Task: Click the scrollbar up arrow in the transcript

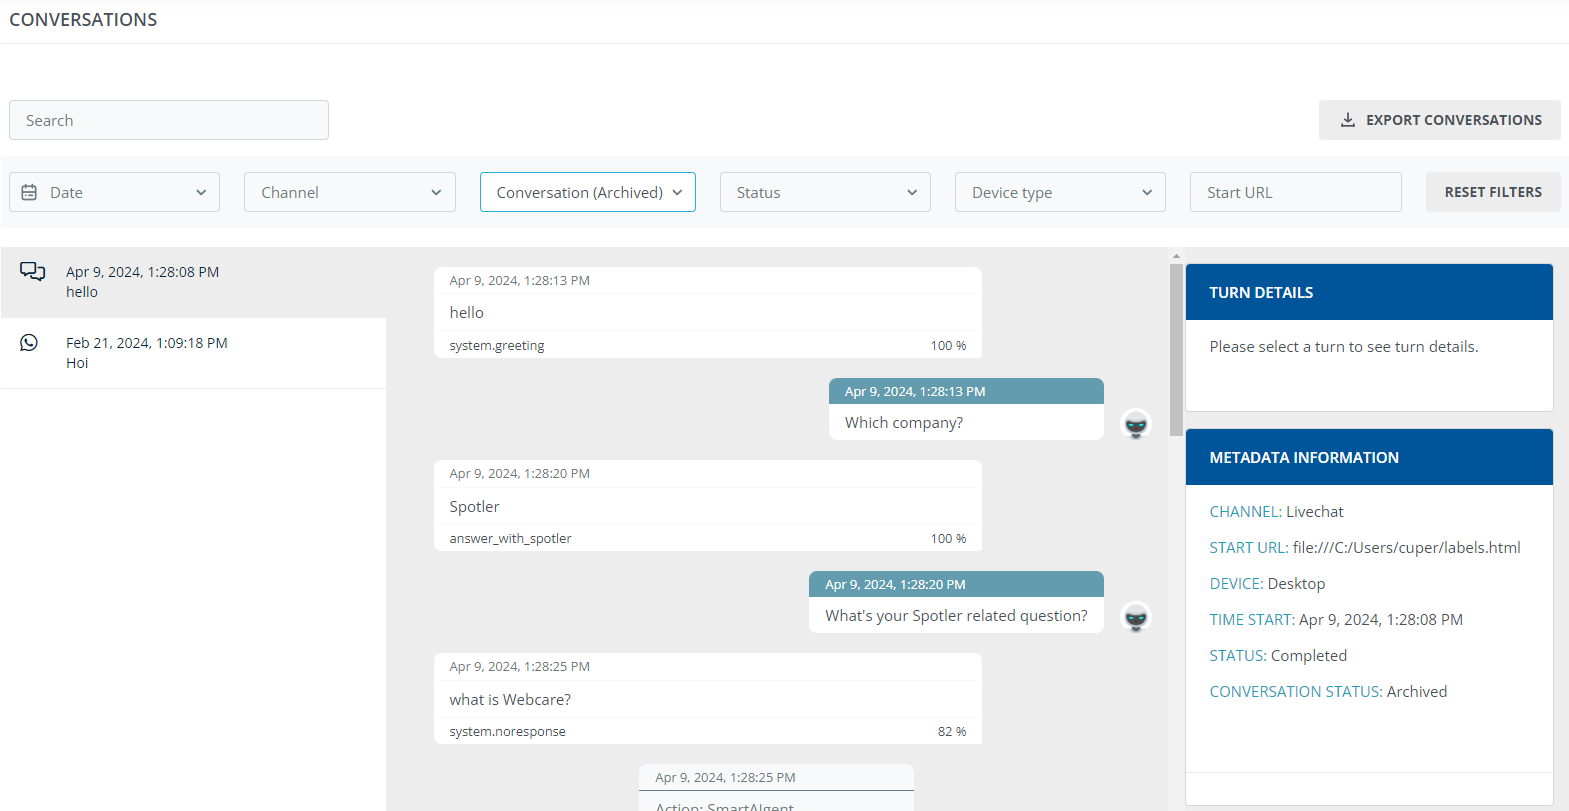Action: [x=1176, y=256]
